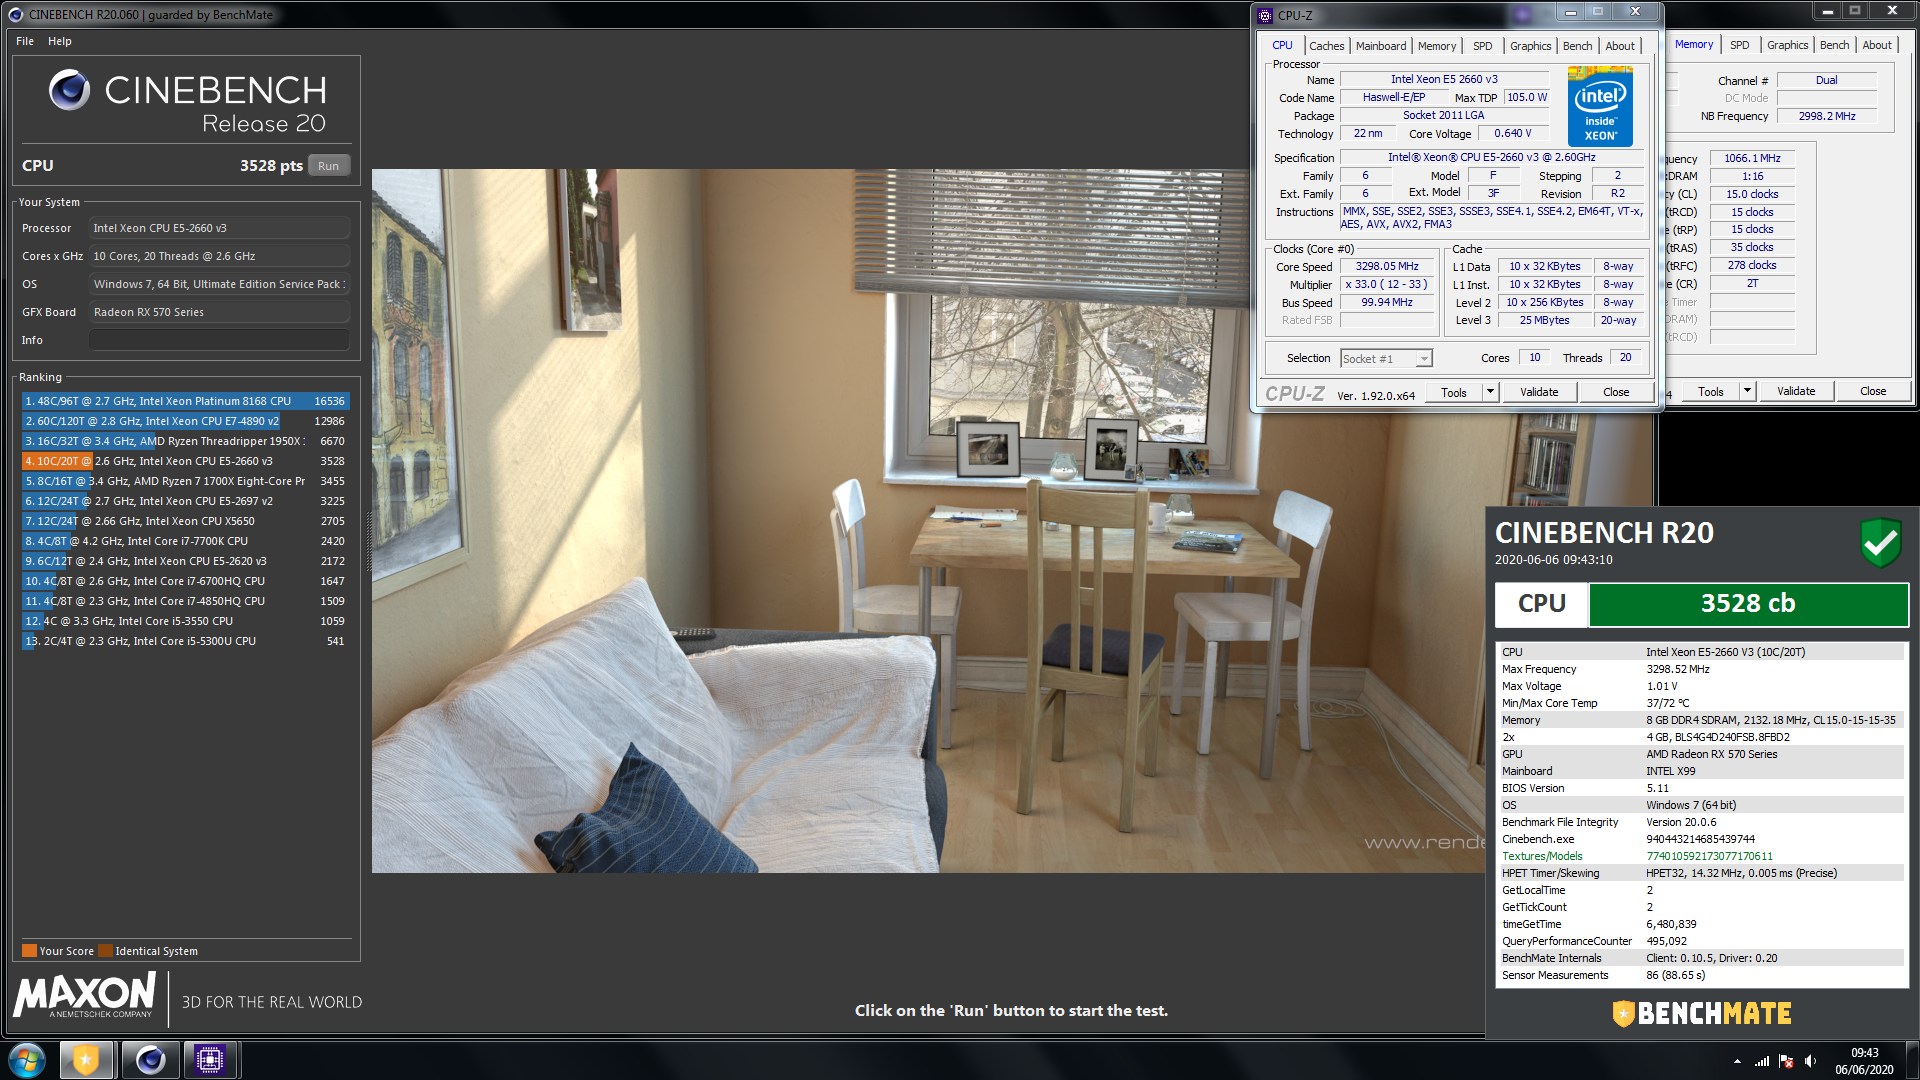Select Xeon X5650 ranking entry
Image resolution: width=1920 pixels, height=1080 pixels.
click(x=185, y=521)
